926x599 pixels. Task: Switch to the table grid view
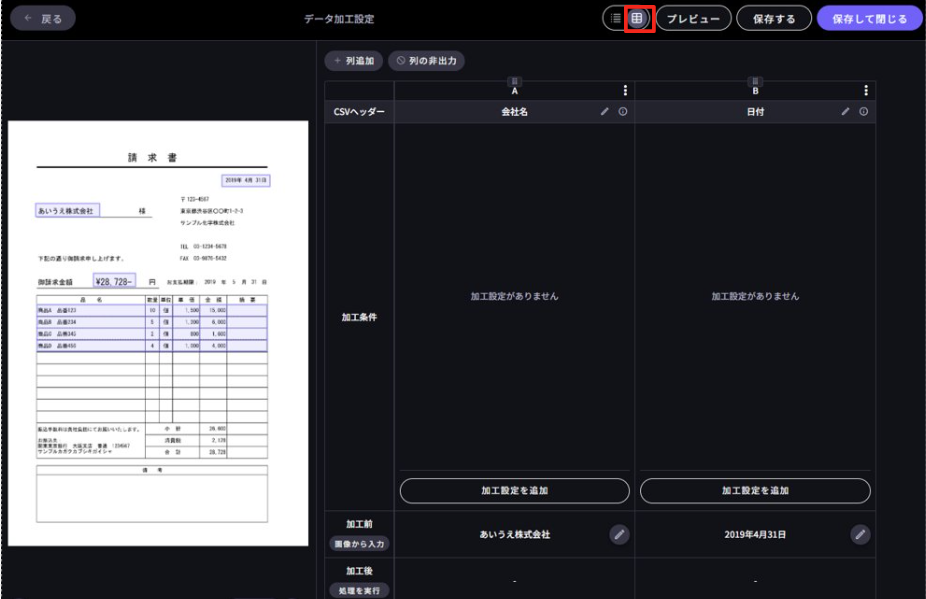(x=638, y=18)
